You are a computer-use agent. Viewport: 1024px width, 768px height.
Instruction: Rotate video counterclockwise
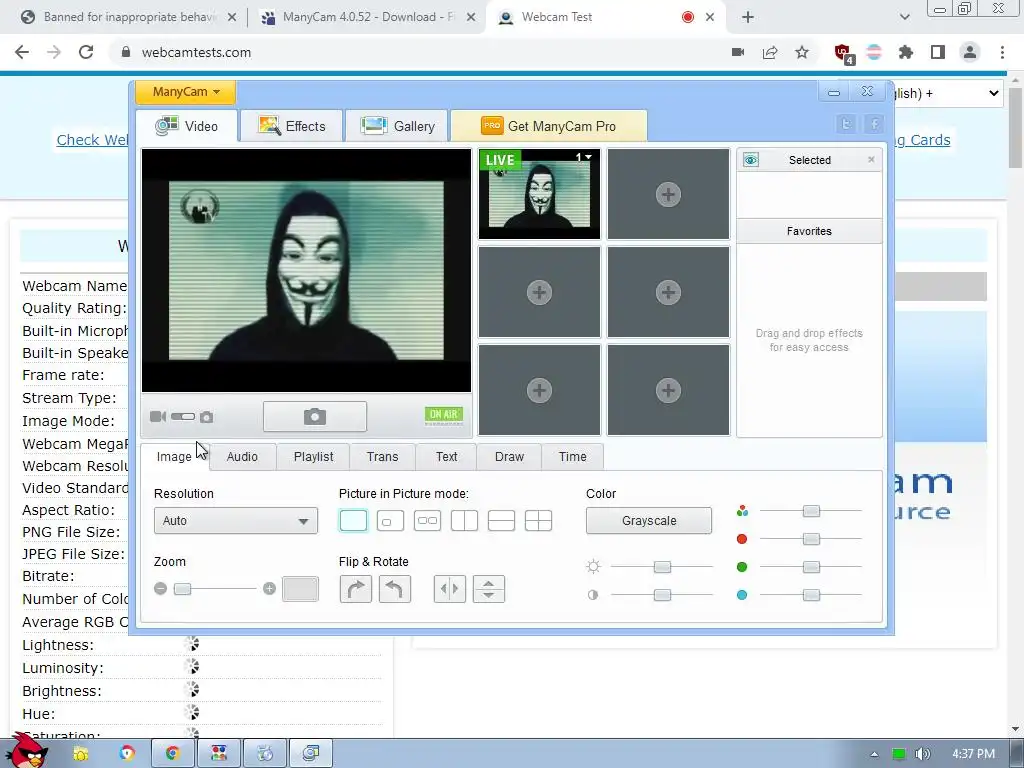[394, 589]
